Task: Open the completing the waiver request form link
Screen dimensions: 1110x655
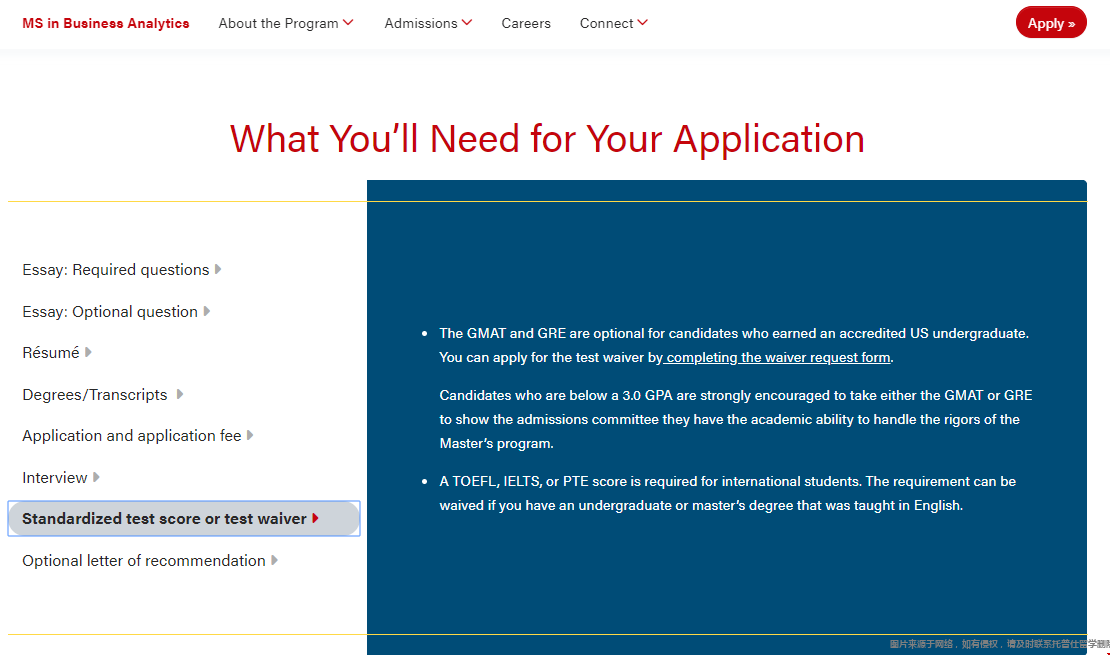Action: [x=777, y=358]
